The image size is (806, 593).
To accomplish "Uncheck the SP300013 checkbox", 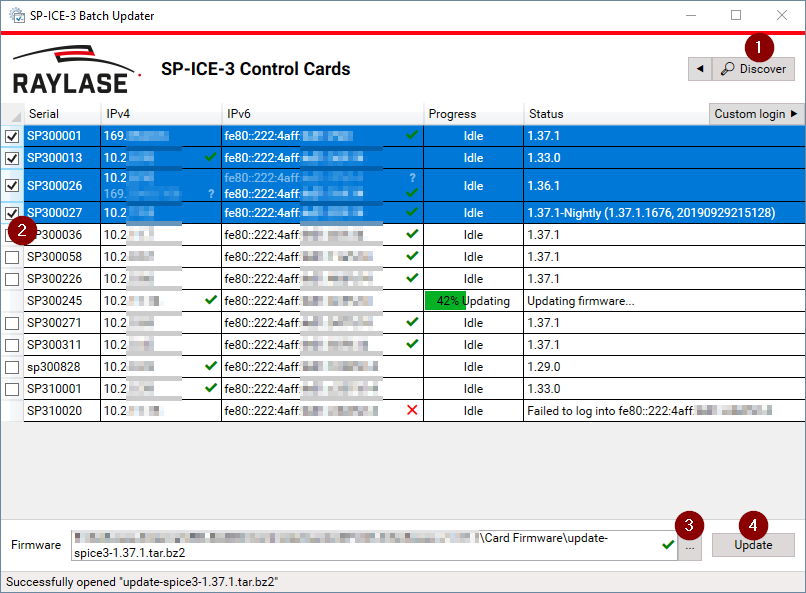I will 12,158.
